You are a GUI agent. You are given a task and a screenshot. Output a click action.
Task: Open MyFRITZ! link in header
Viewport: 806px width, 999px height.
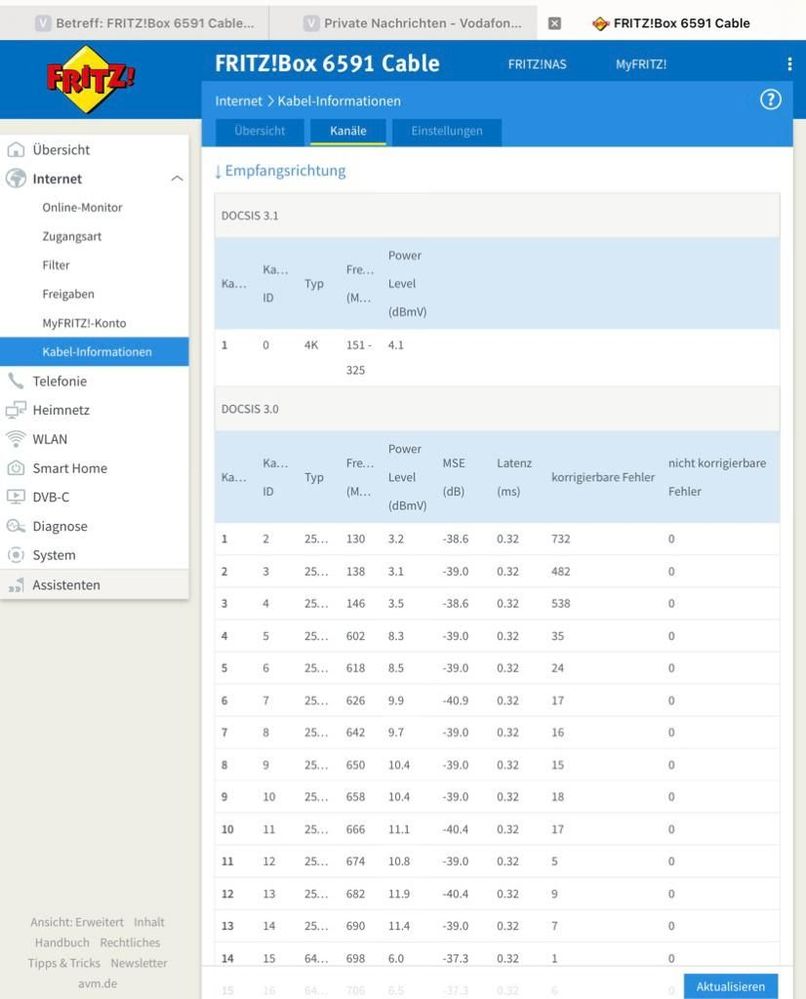tap(641, 64)
